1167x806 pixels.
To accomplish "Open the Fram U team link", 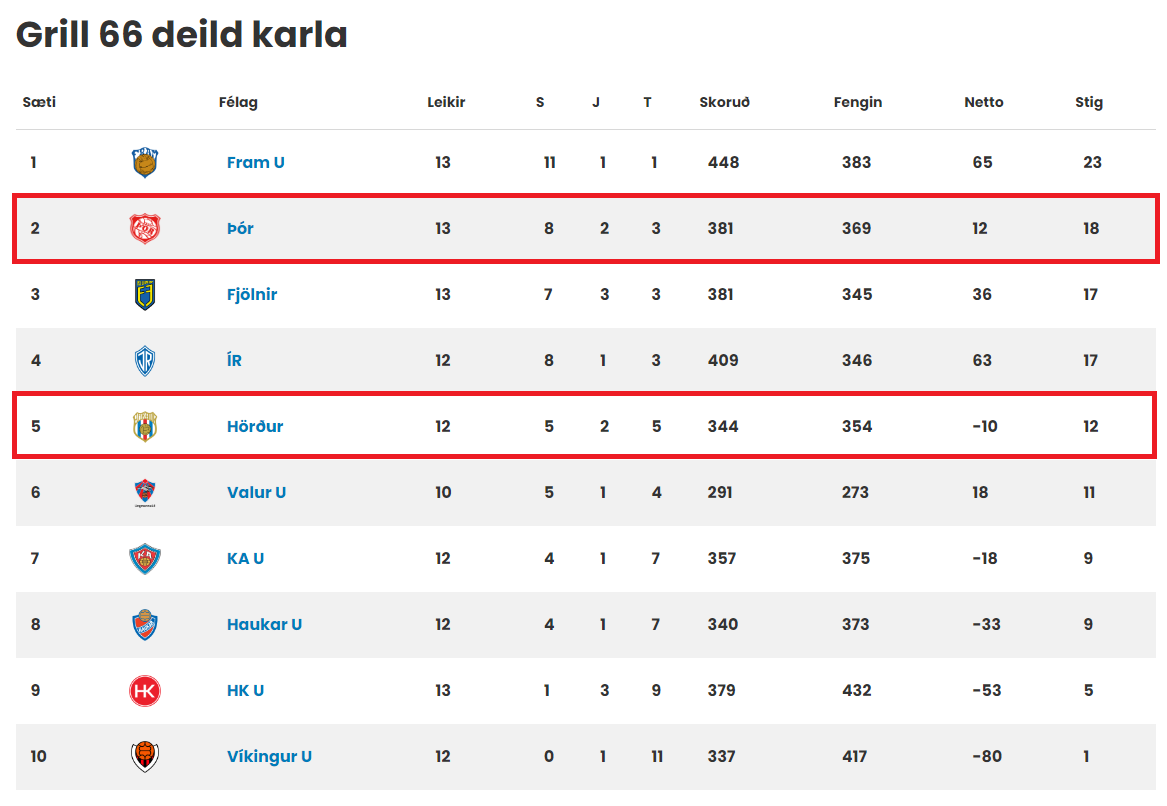I will 255,162.
